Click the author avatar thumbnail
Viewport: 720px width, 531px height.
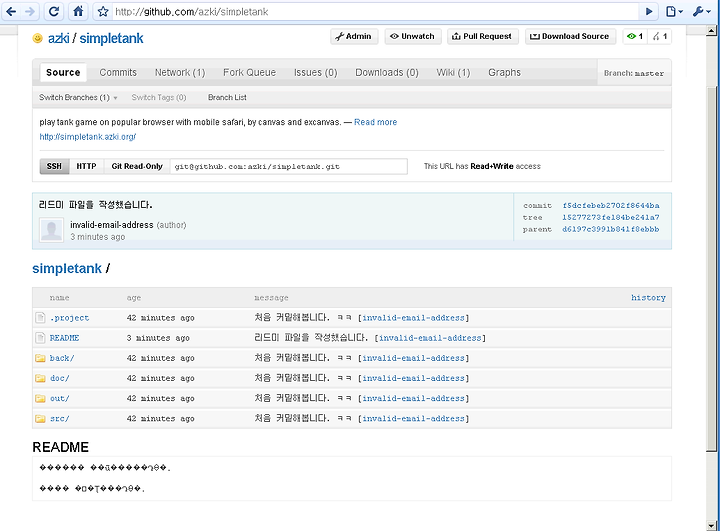tap(51, 230)
